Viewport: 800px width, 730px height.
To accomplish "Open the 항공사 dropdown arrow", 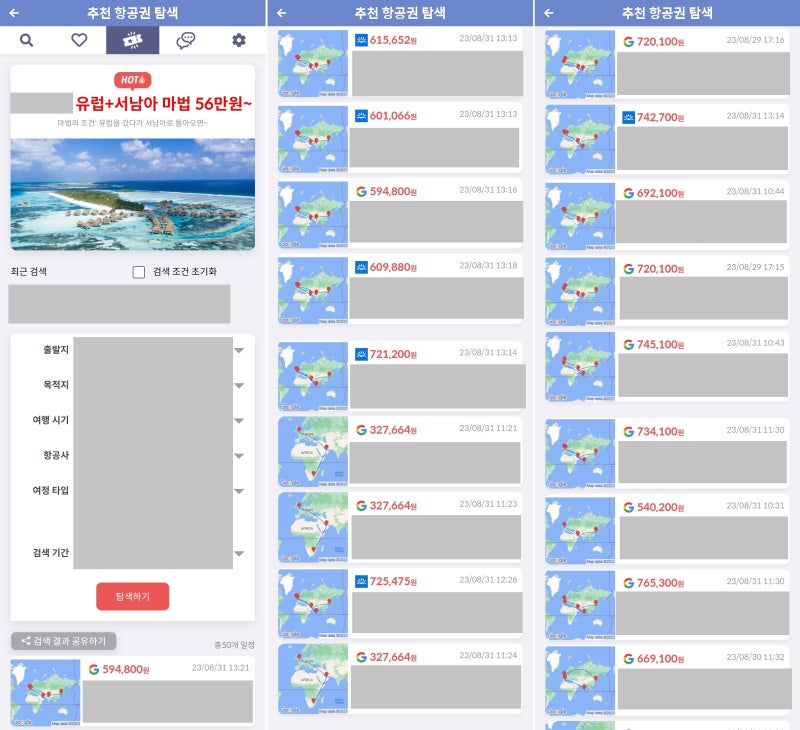I will coord(239,456).
